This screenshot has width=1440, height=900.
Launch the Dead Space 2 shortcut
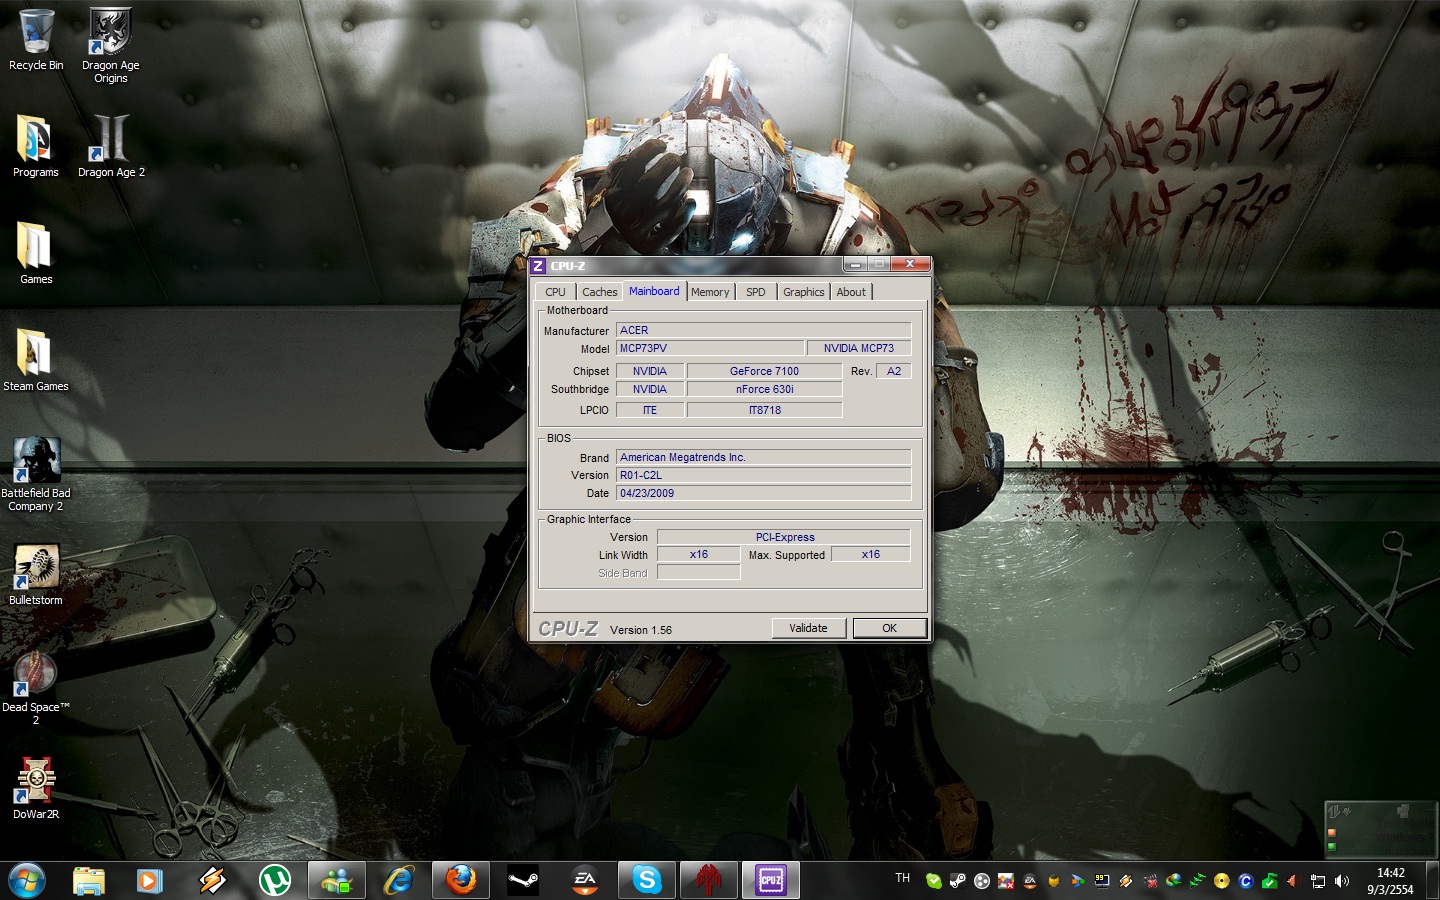point(36,688)
